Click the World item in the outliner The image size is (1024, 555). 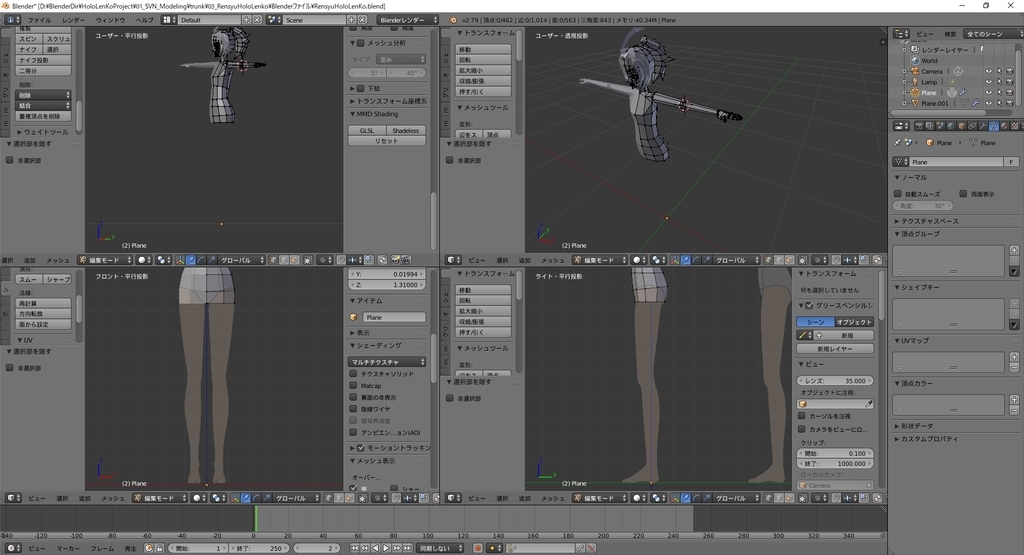coord(929,61)
